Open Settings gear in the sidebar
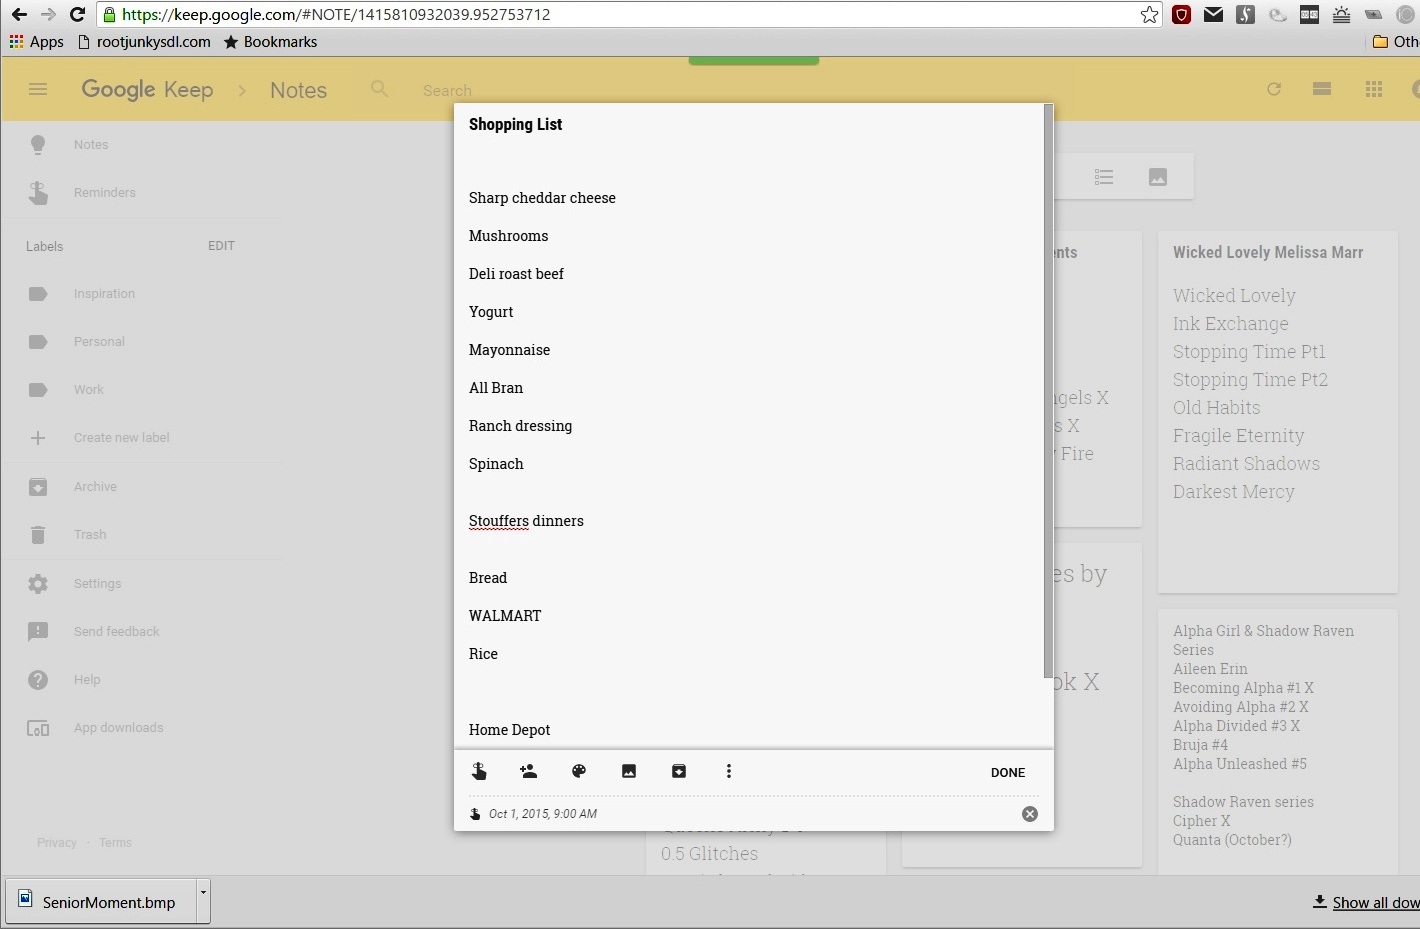The width and height of the screenshot is (1420, 929). pyautogui.click(x=38, y=584)
